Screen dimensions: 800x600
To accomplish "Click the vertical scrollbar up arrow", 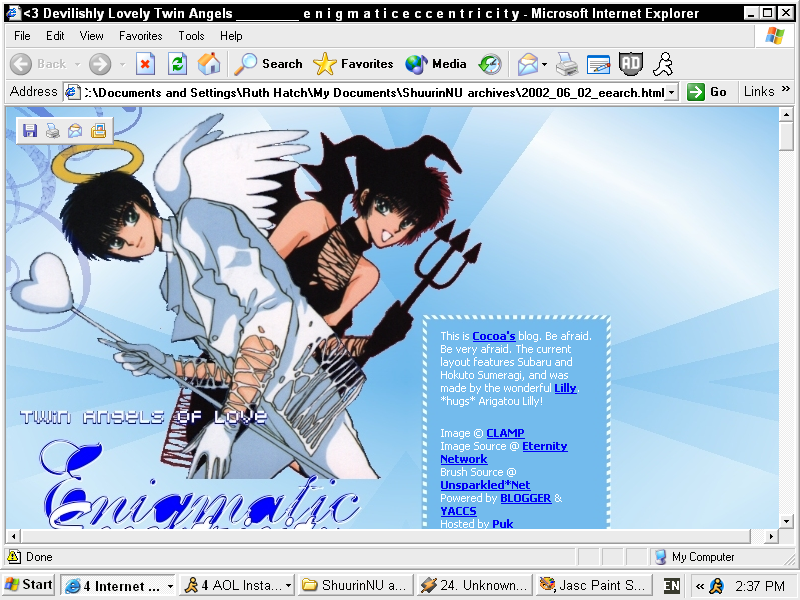I will tap(786, 114).
